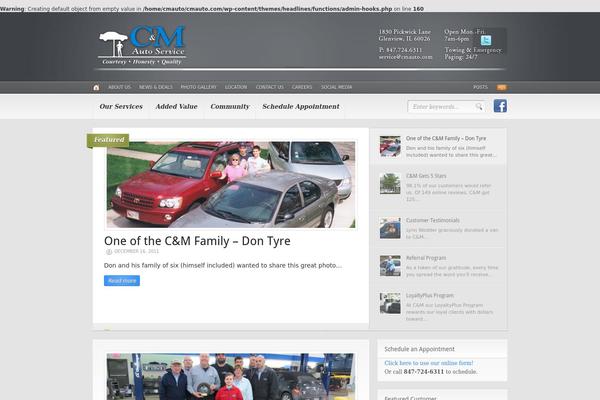Open sidebar link One of the C&M Family – Don Tyre
This screenshot has height=400, width=600.
446,138
